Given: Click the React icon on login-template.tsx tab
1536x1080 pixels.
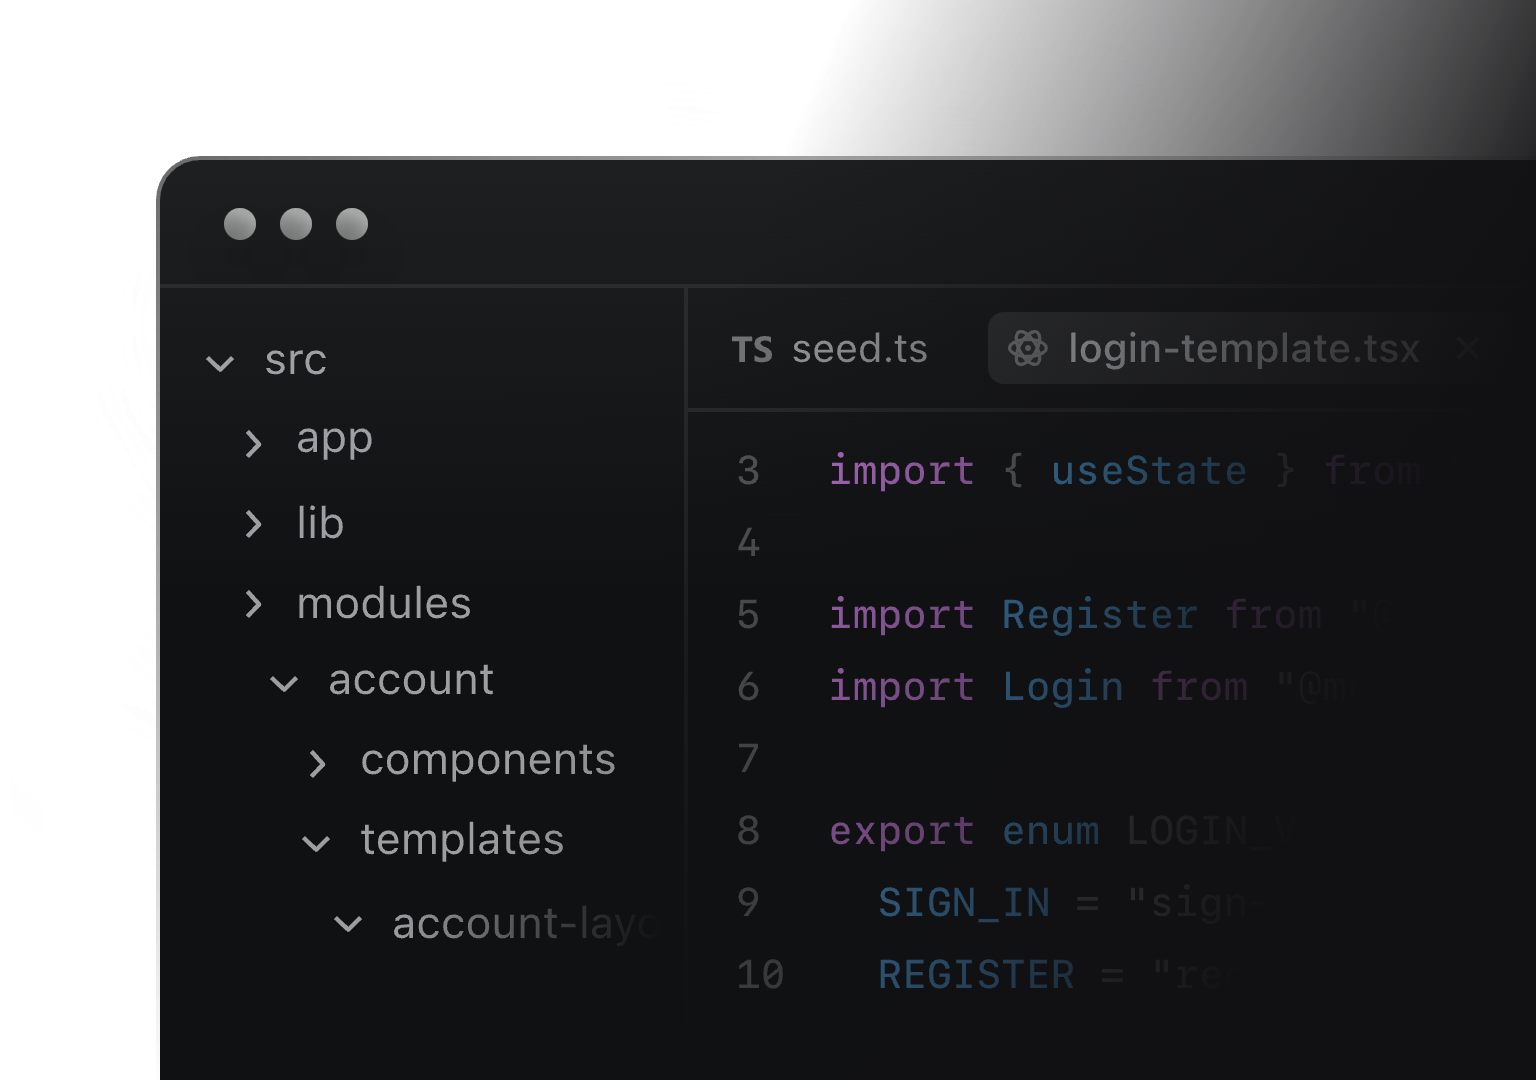Looking at the screenshot, I should point(1027,349).
